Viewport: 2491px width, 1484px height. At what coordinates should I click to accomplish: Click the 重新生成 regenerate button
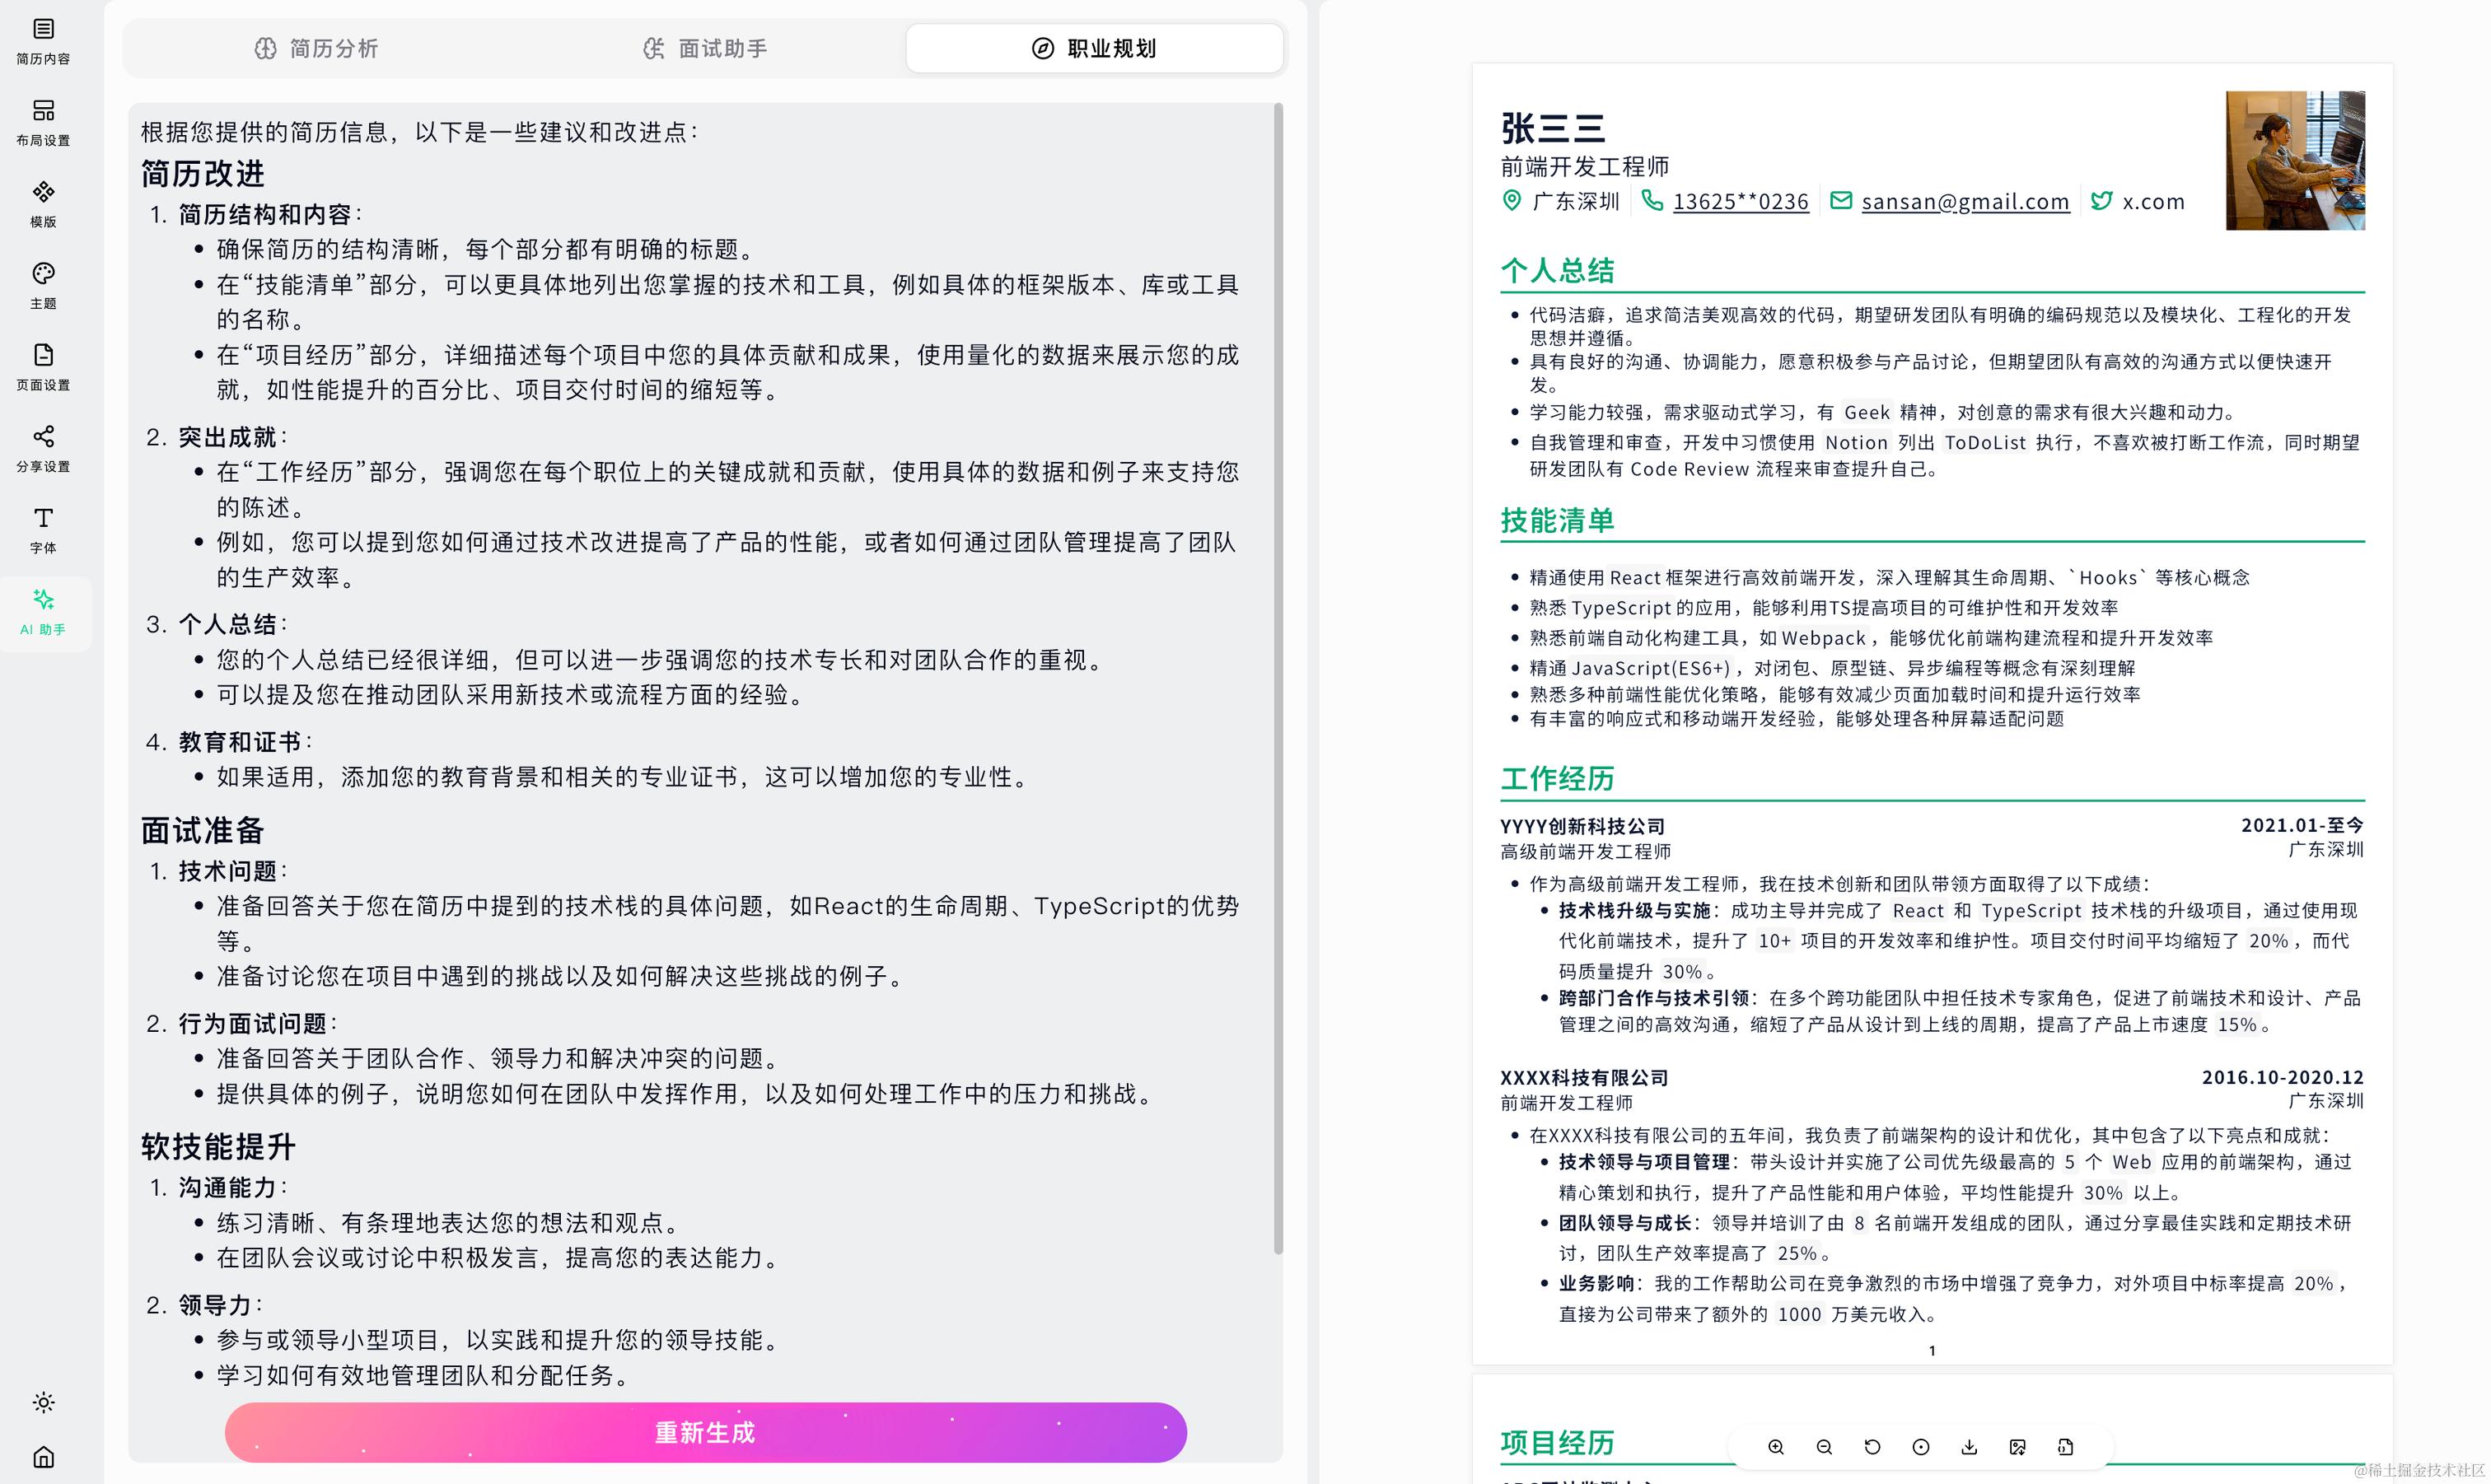point(705,1432)
